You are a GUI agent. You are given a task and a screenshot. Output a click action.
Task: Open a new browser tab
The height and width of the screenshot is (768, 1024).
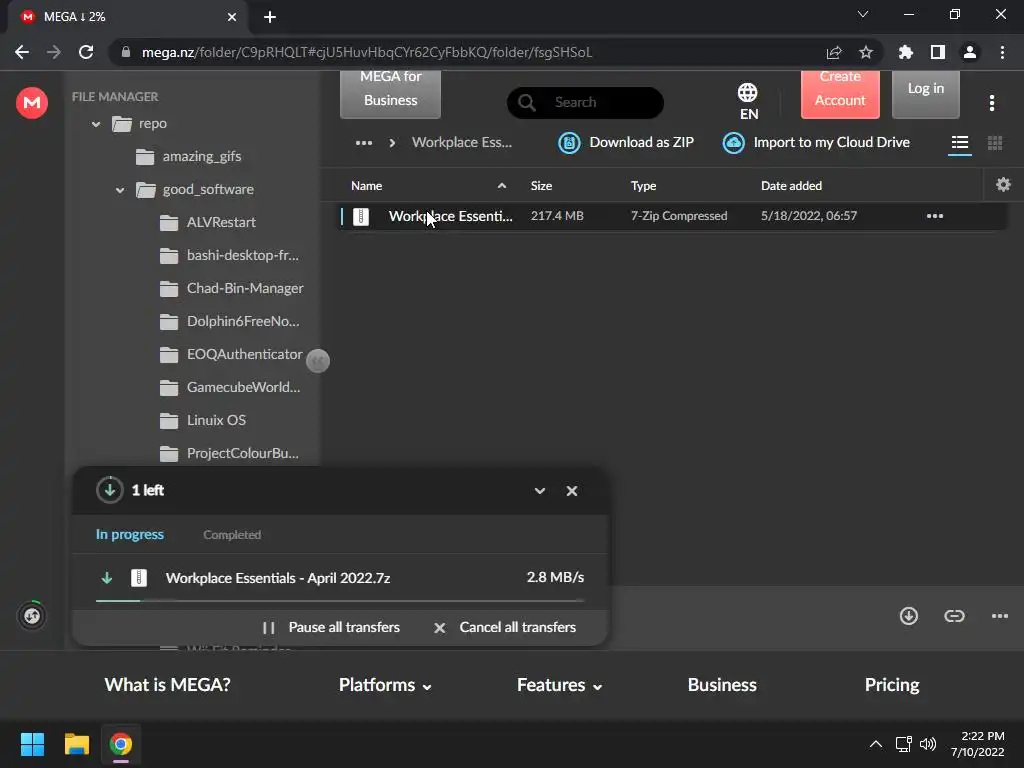(x=270, y=17)
